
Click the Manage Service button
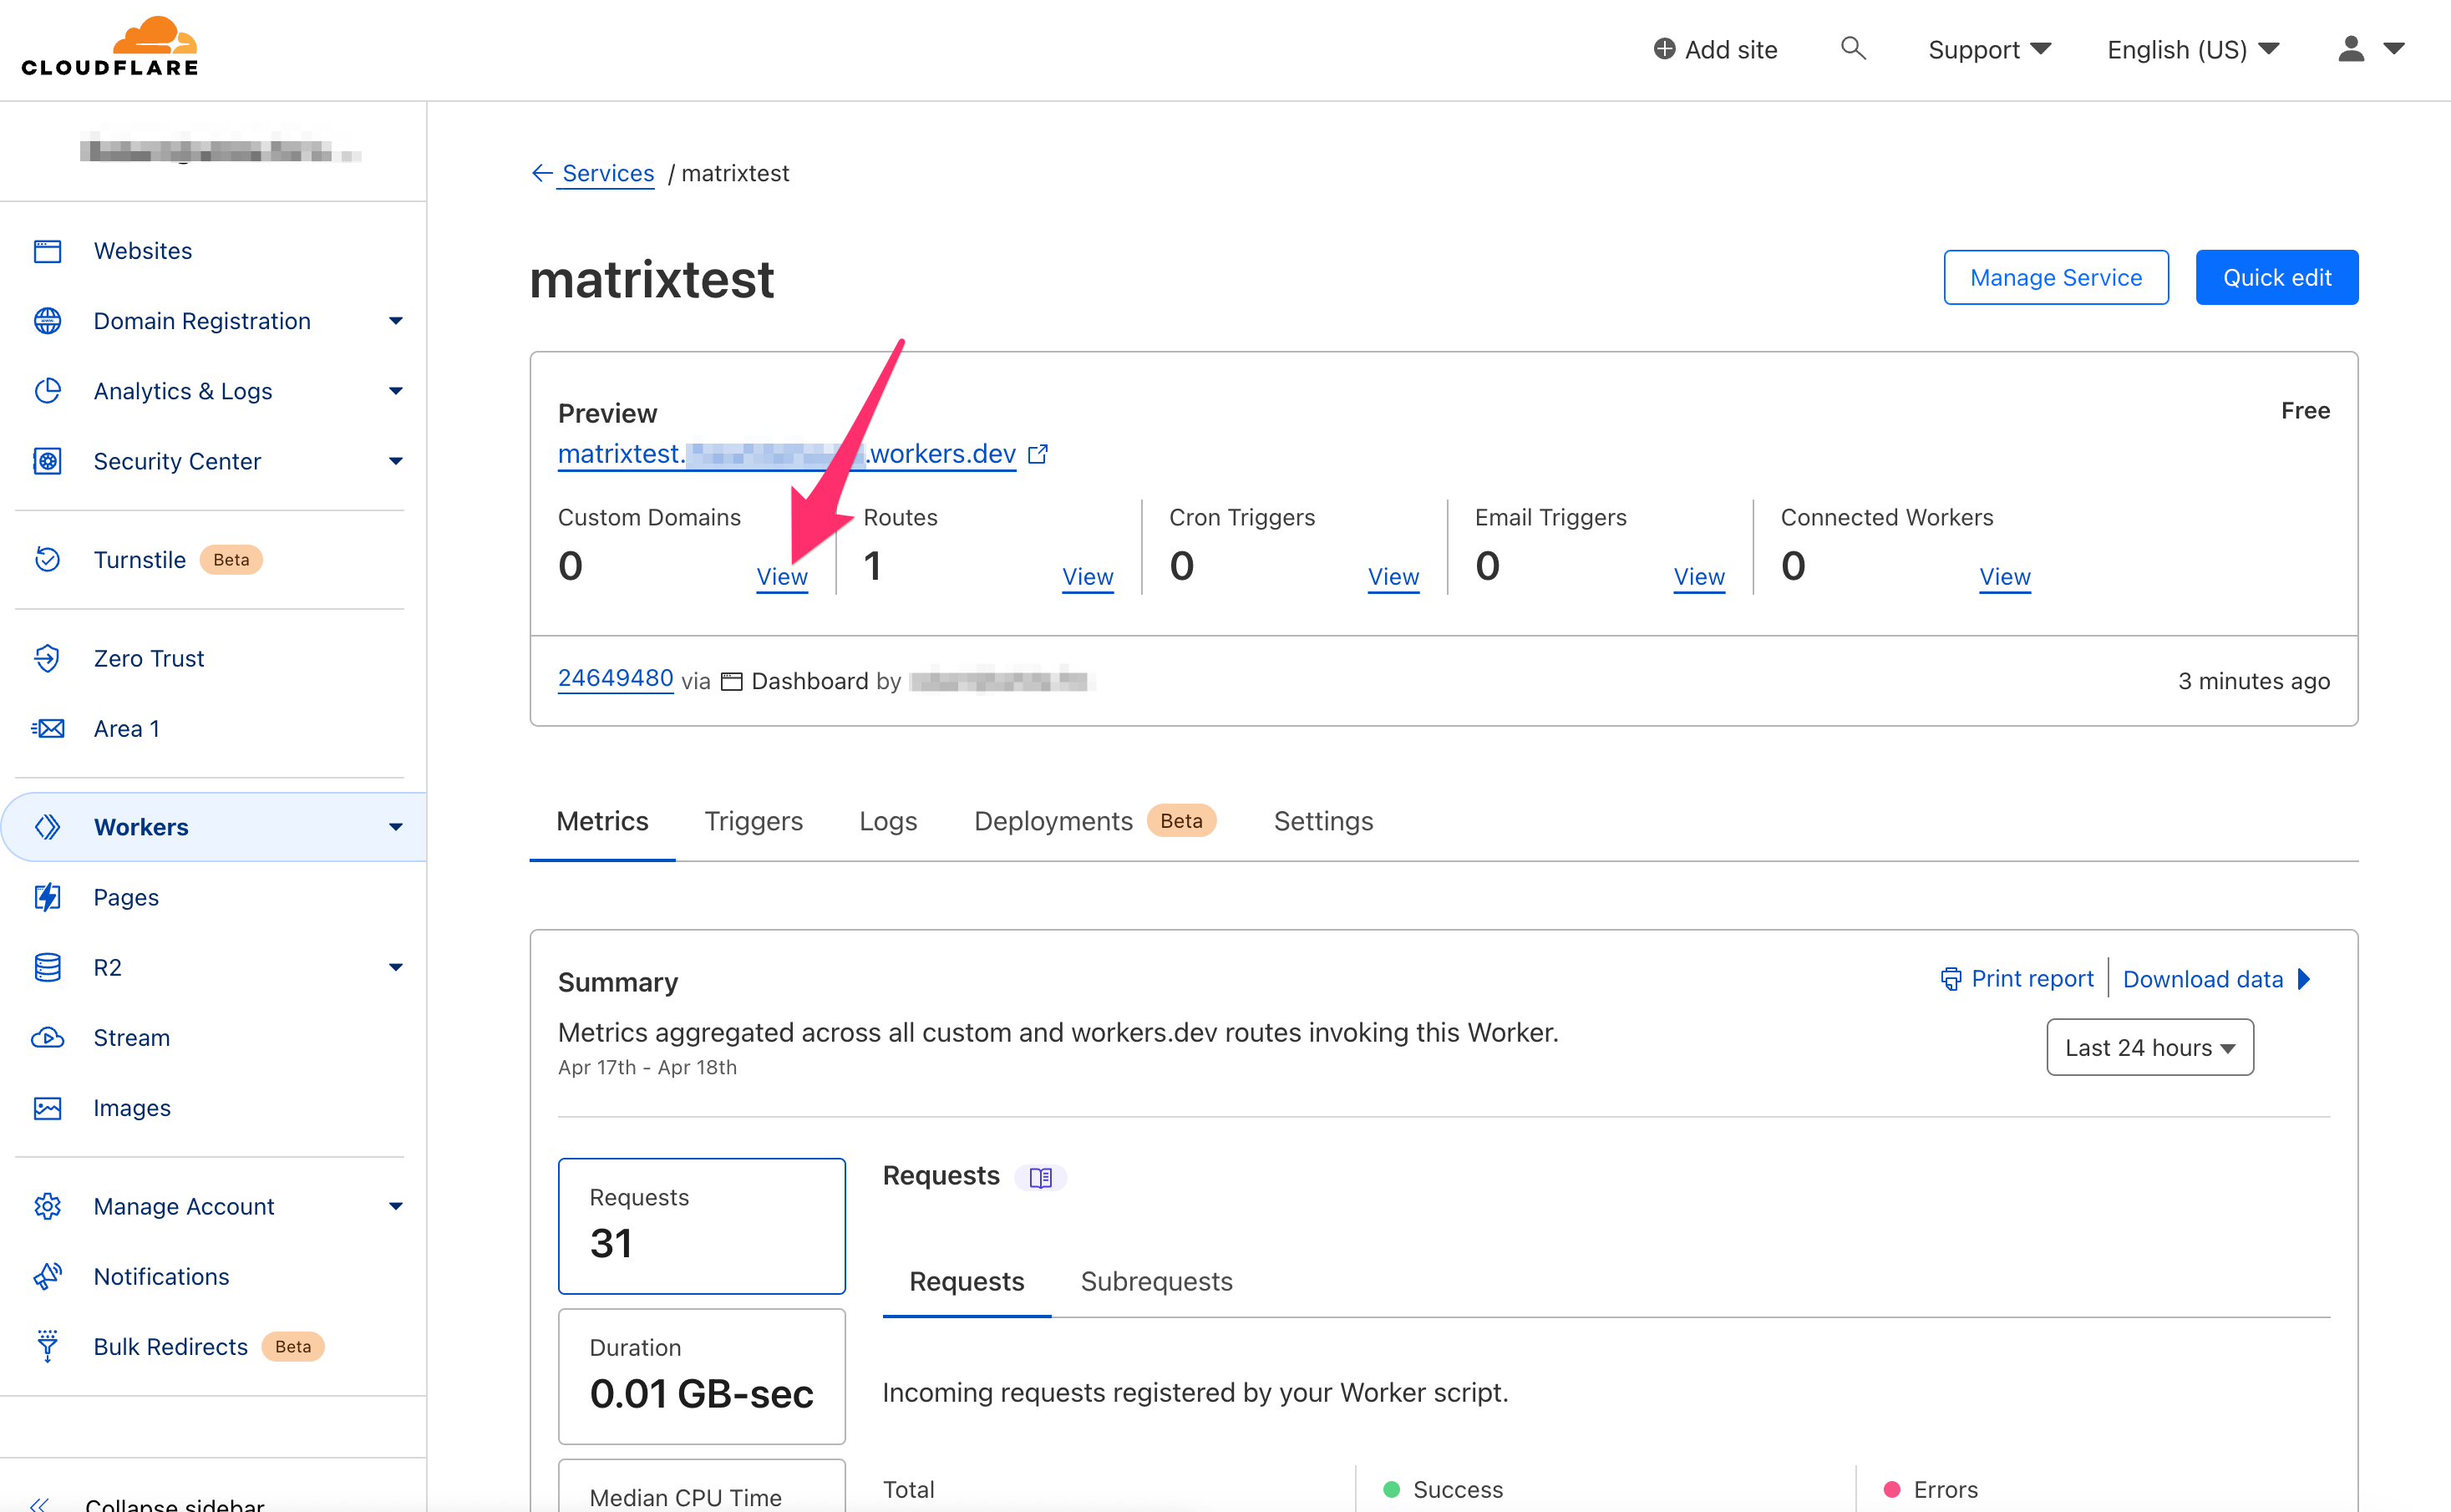2055,277
